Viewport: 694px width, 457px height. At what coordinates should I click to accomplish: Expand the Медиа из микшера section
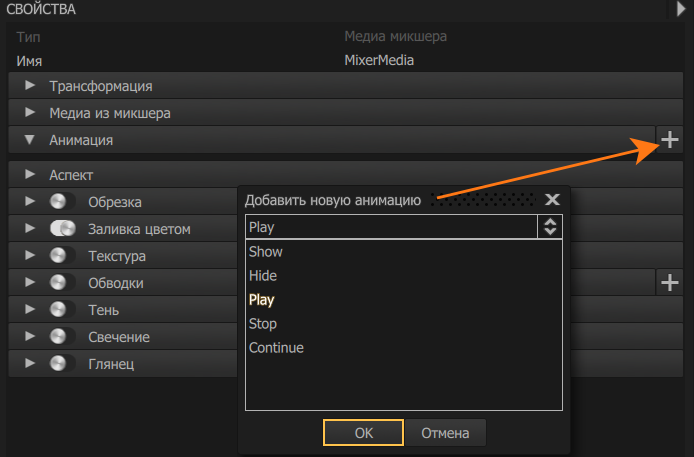(30, 113)
